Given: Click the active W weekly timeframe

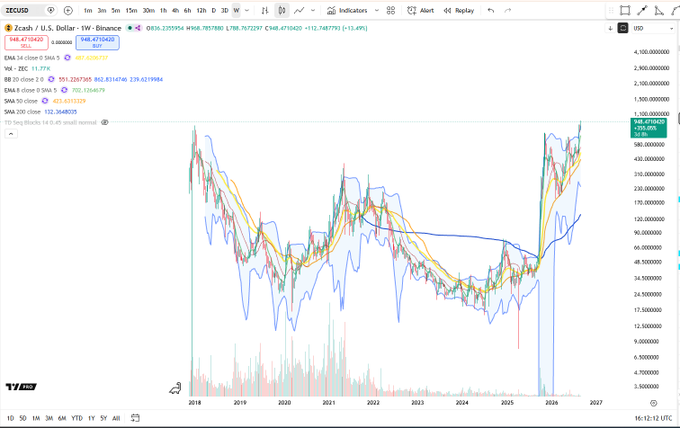Looking at the screenshot, I should pyautogui.click(x=236, y=10).
